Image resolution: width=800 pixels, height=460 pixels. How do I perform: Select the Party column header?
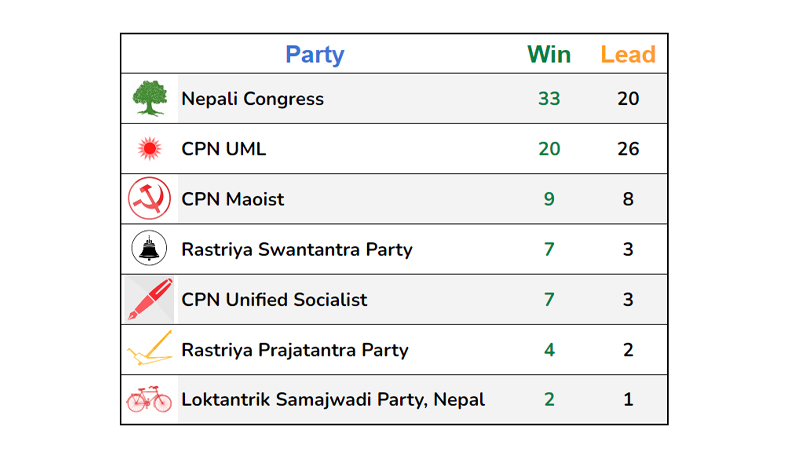pyautogui.click(x=315, y=55)
